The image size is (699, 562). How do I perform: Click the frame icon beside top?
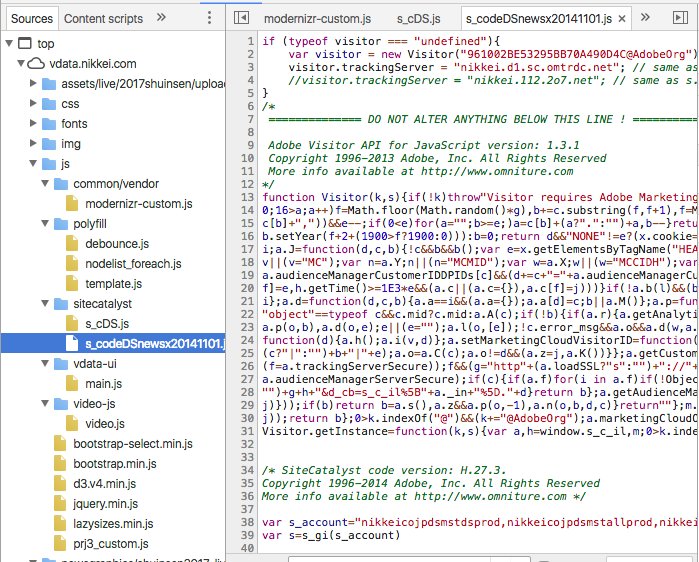tap(25, 43)
